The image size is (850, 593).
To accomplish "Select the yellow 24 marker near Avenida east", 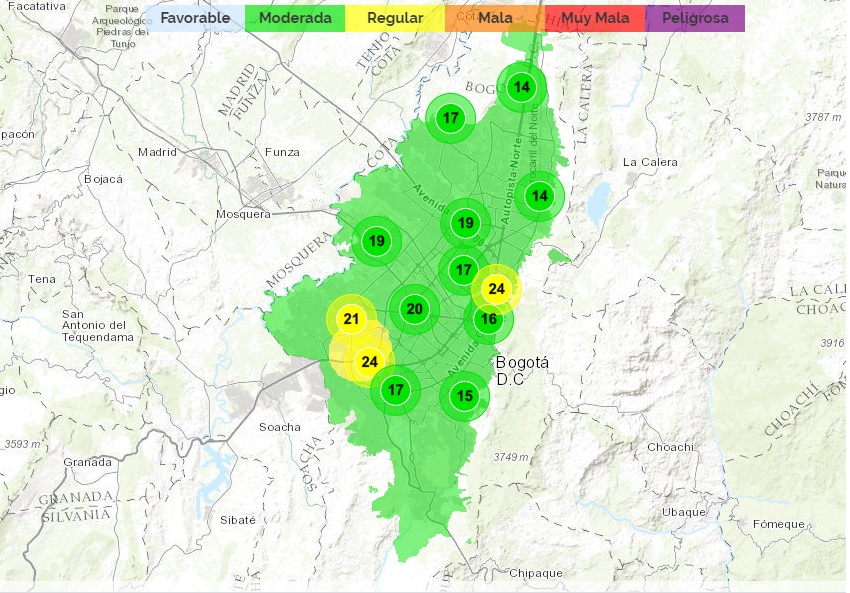I will [495, 289].
